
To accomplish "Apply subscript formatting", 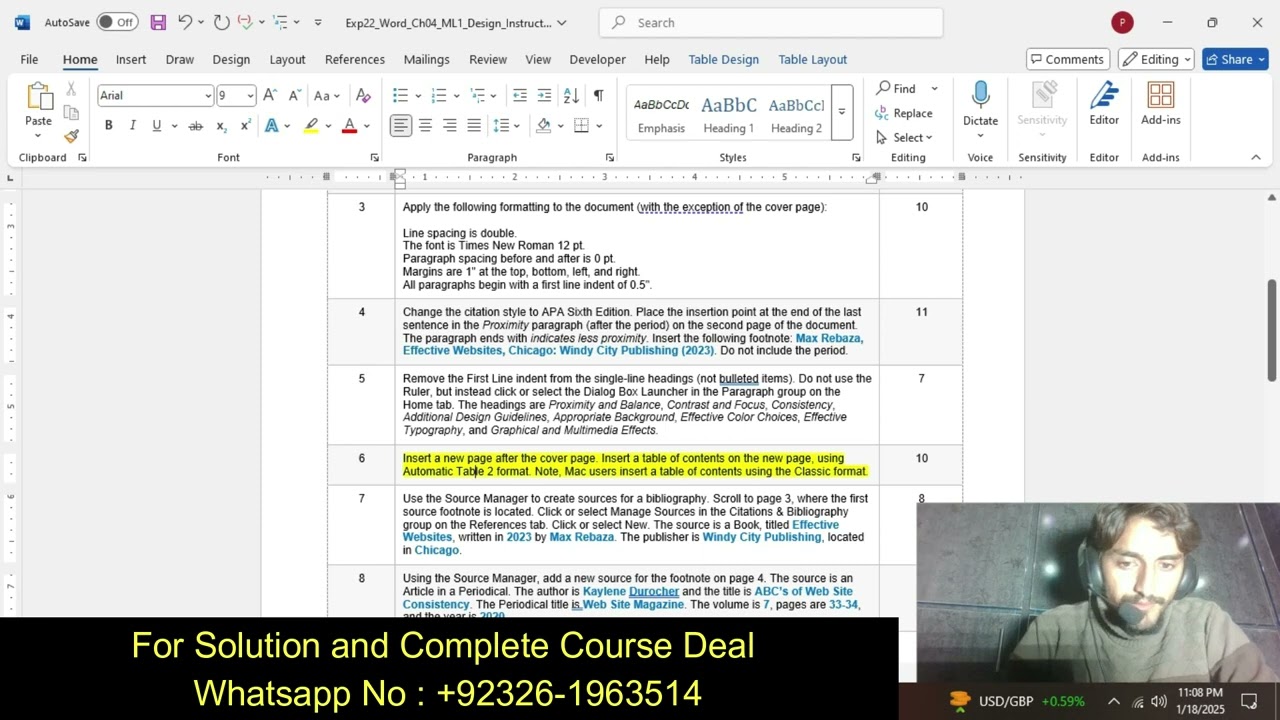I will [x=221, y=126].
